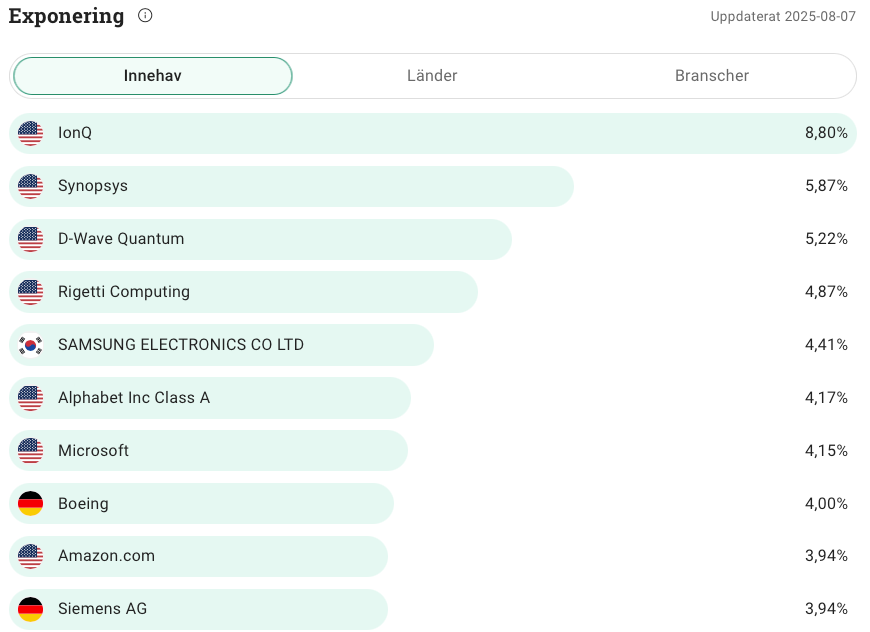Viewport: 870px width, 632px height.
Task: Click the 4,41% Samsung percentage
Action: coord(826,345)
